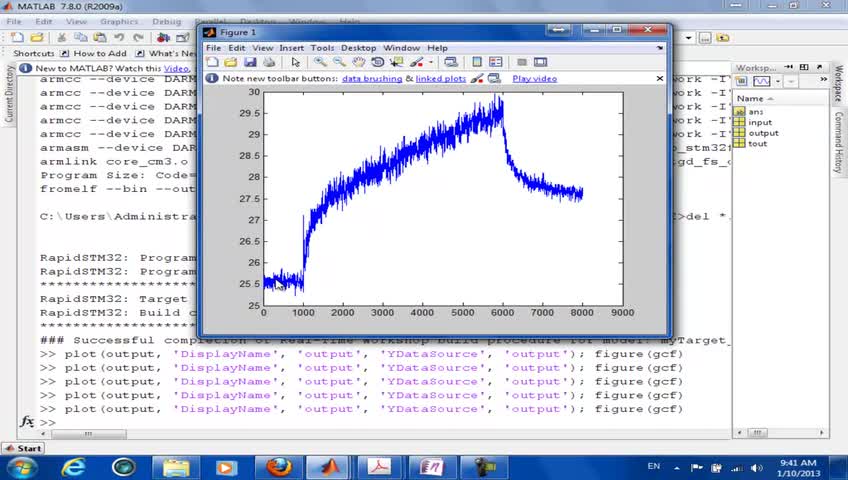
Task: Expand the current directory dropdown arrow
Action: (688, 38)
